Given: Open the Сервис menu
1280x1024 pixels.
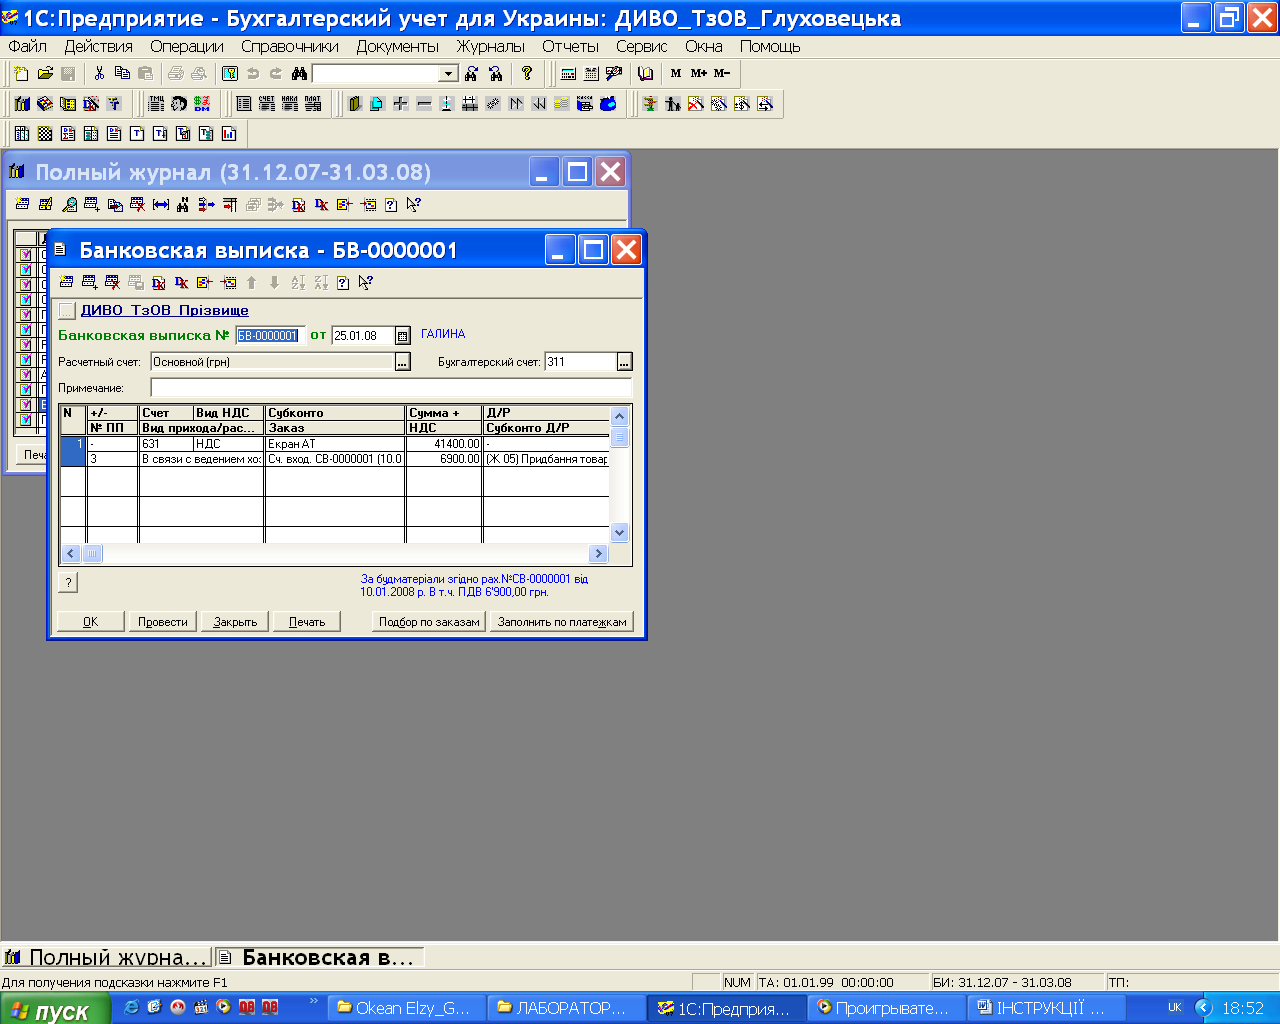Looking at the screenshot, I should click(642, 46).
